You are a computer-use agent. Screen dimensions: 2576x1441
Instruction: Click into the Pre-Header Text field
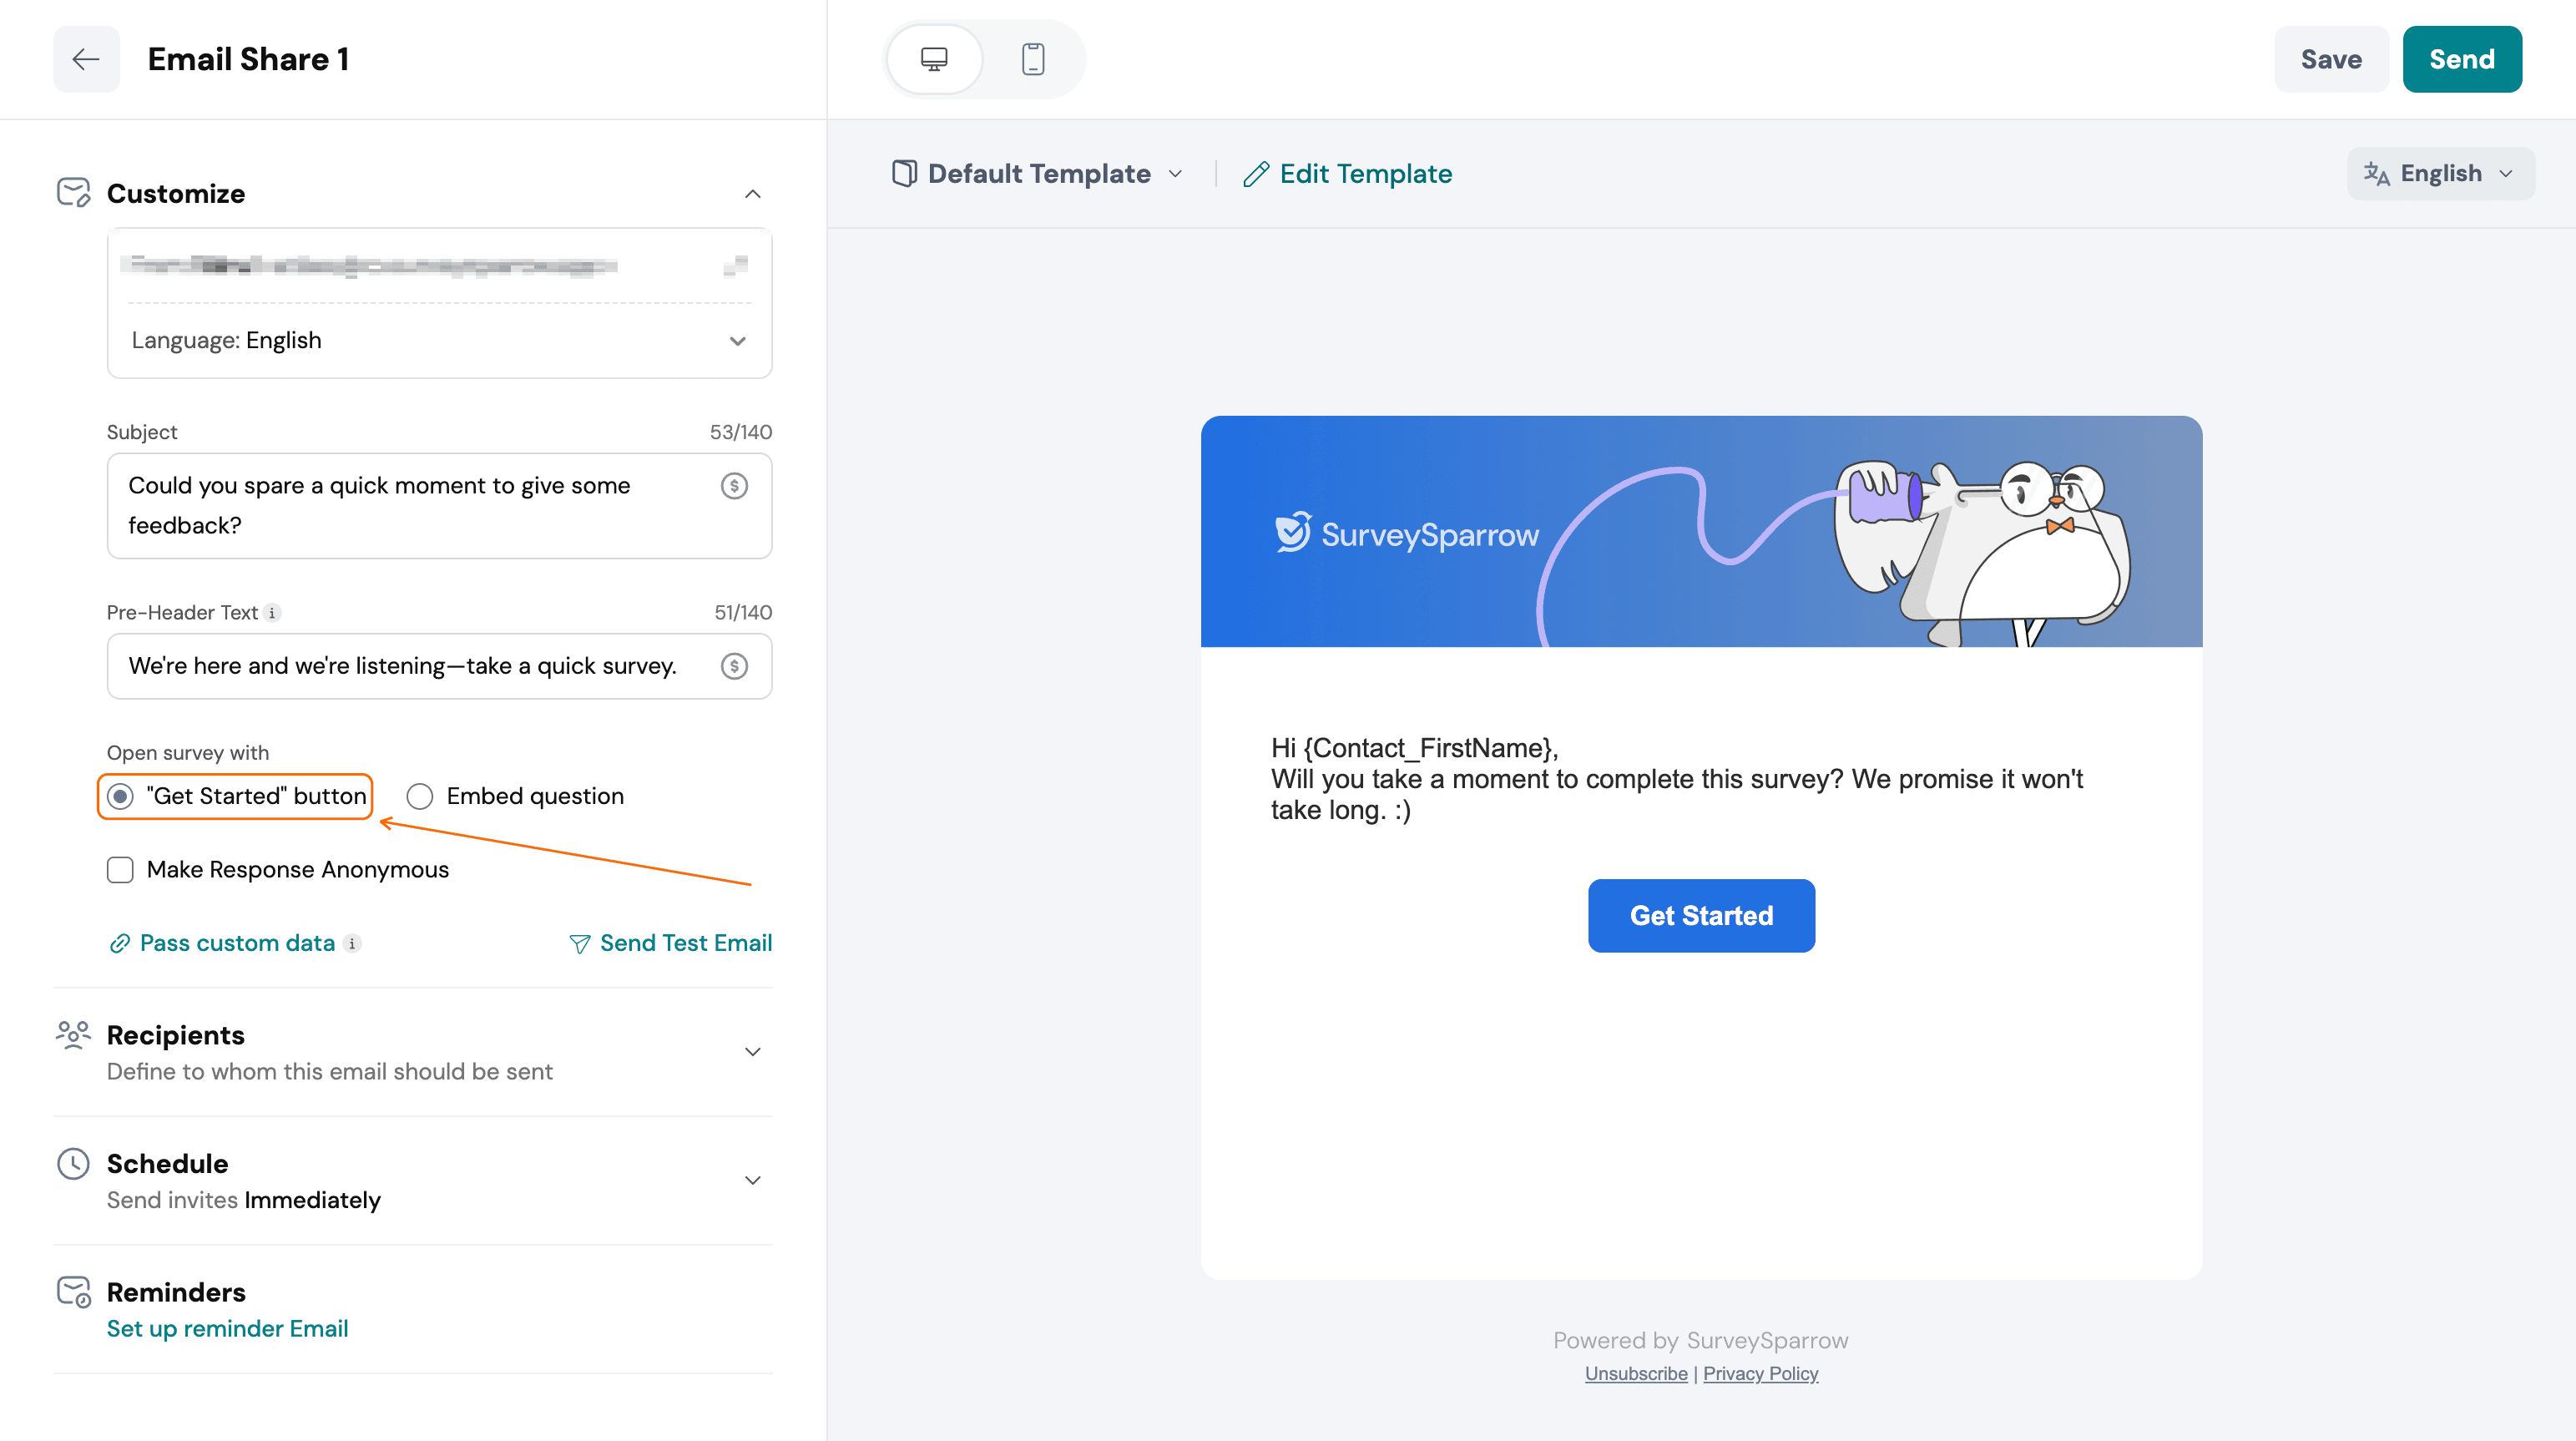click(440, 666)
